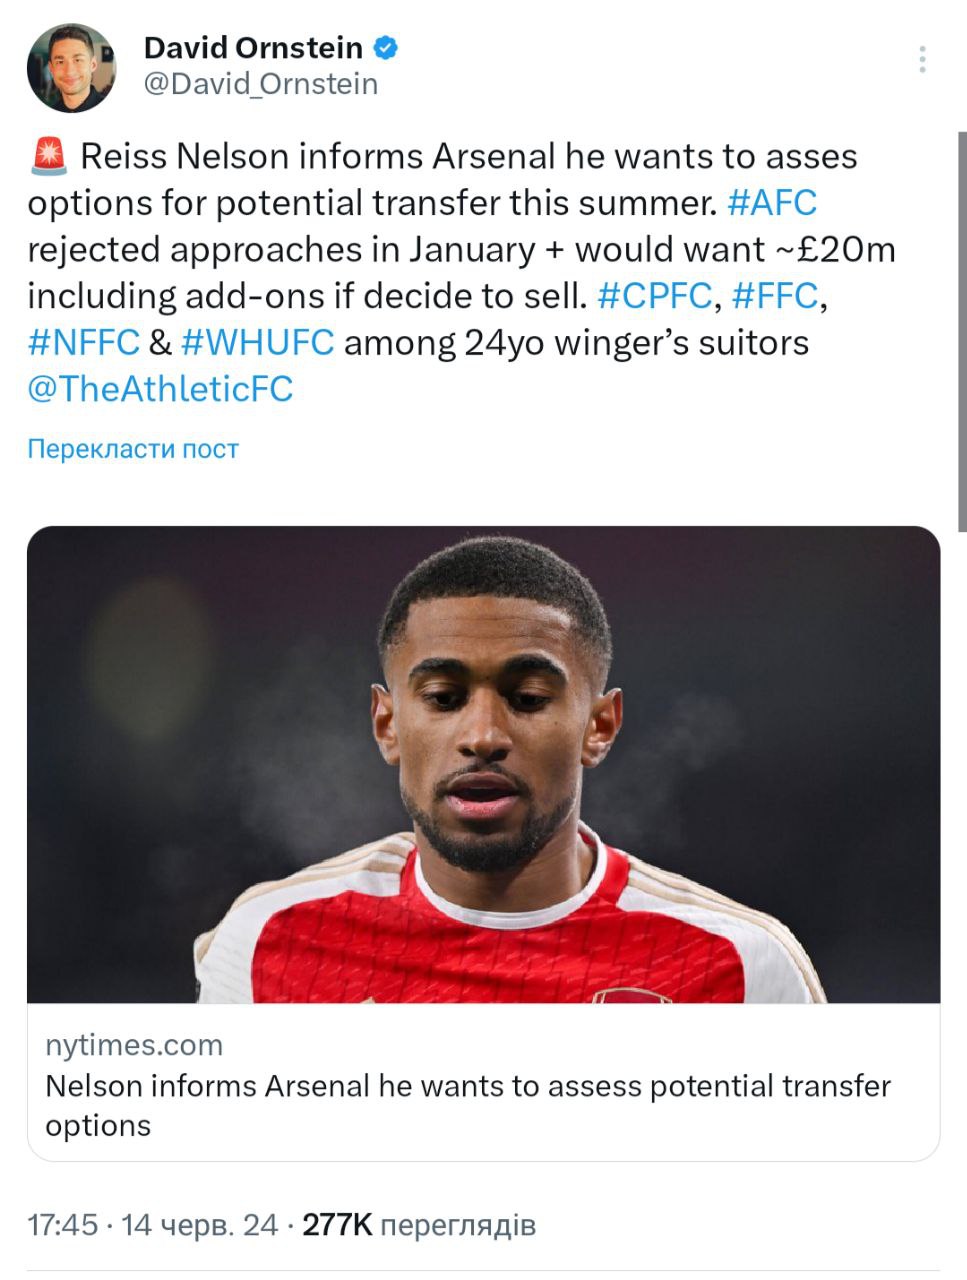Click the scrollbar on the right edge

point(961,330)
